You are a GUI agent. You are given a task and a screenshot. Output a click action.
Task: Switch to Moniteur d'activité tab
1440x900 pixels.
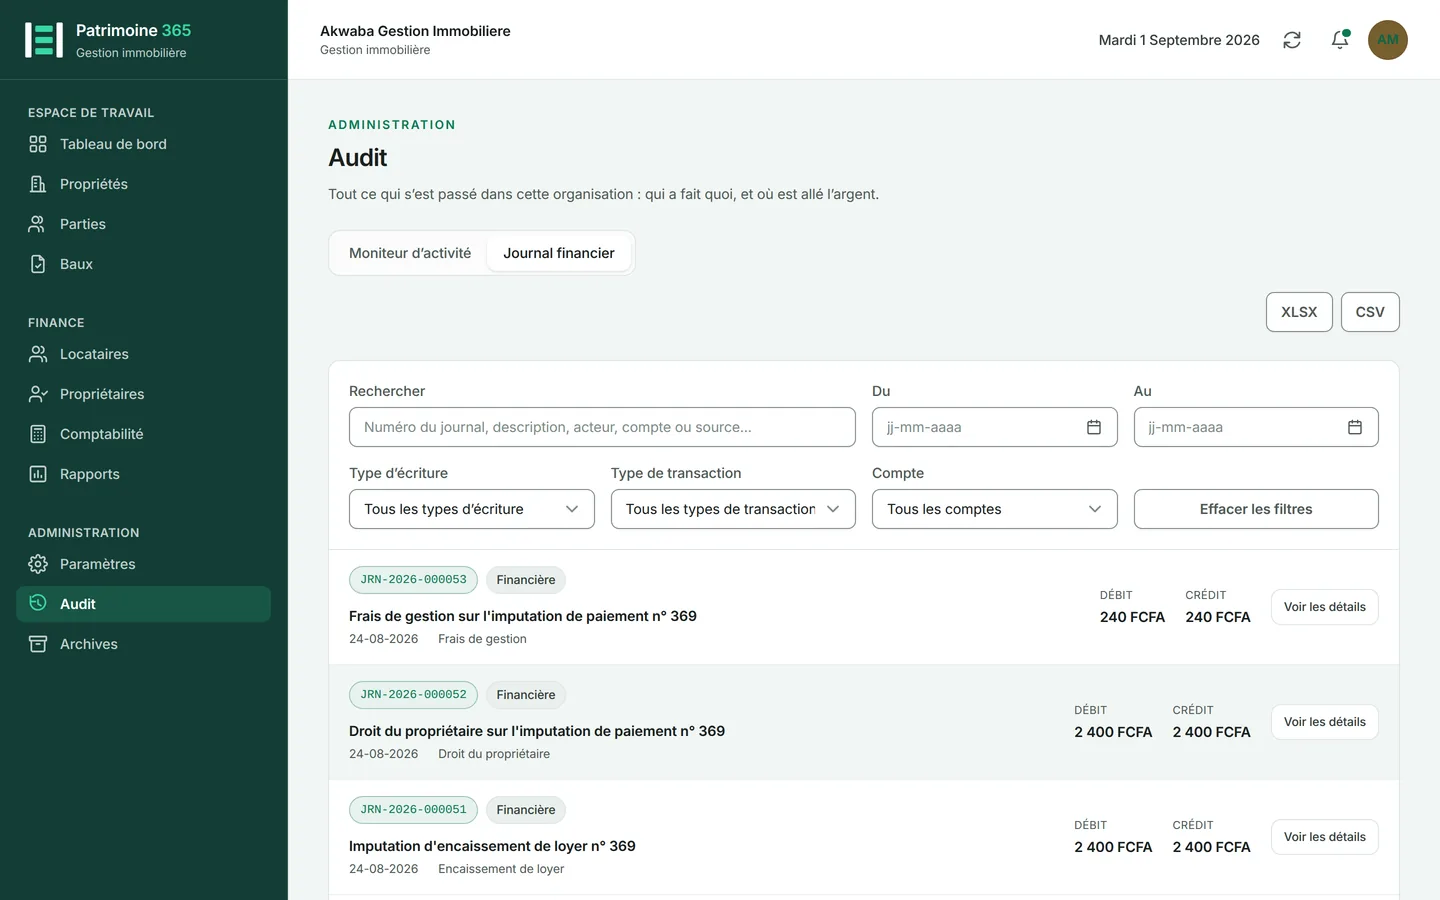click(x=410, y=253)
